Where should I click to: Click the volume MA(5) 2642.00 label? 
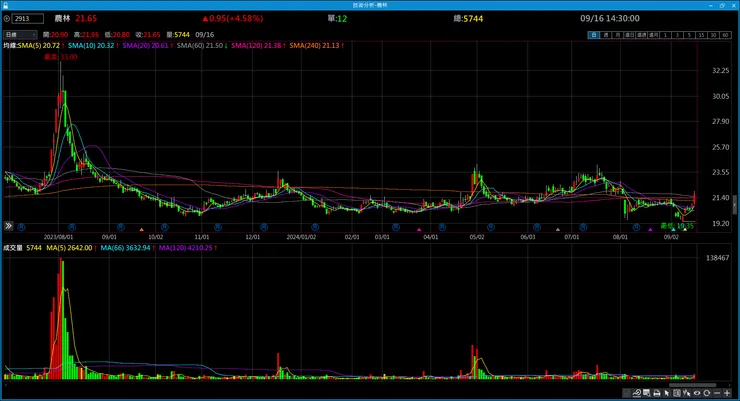(69, 248)
